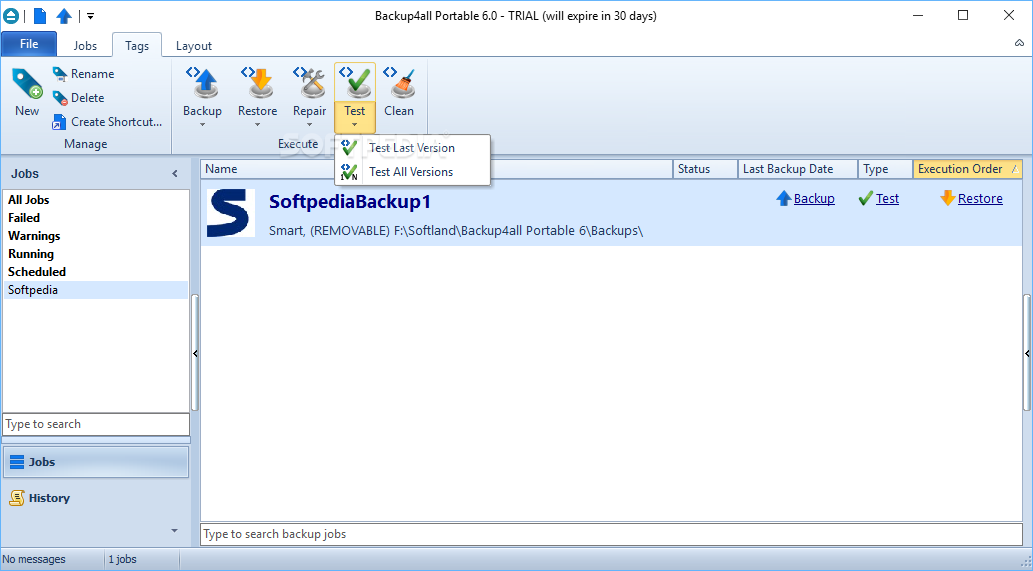Screen dimensions: 1033x571
Task: Select the Tags ribbon tab
Action: click(x=137, y=45)
